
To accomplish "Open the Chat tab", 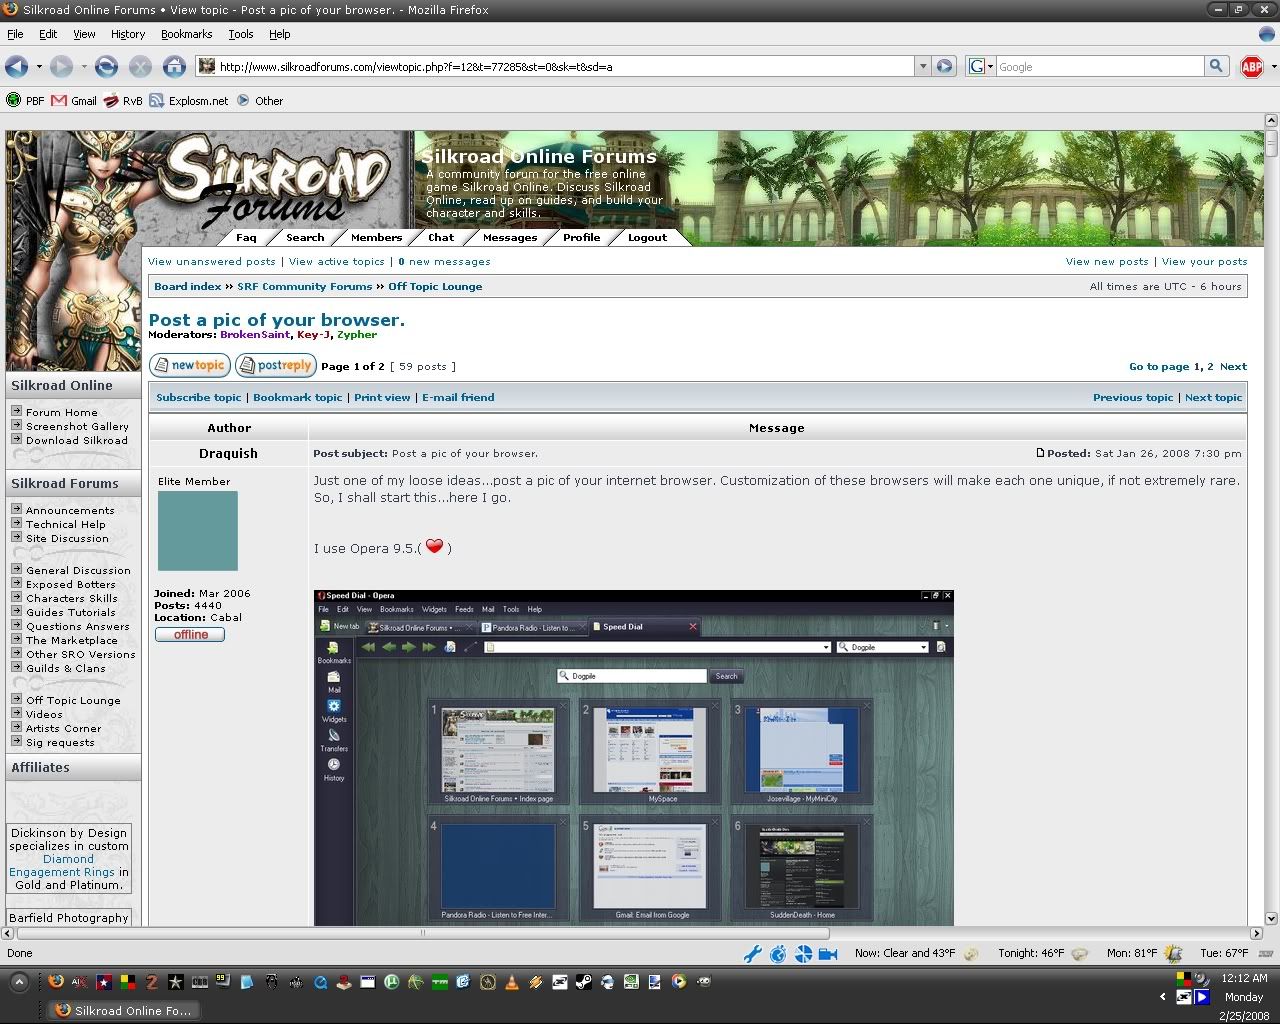I will (x=441, y=238).
